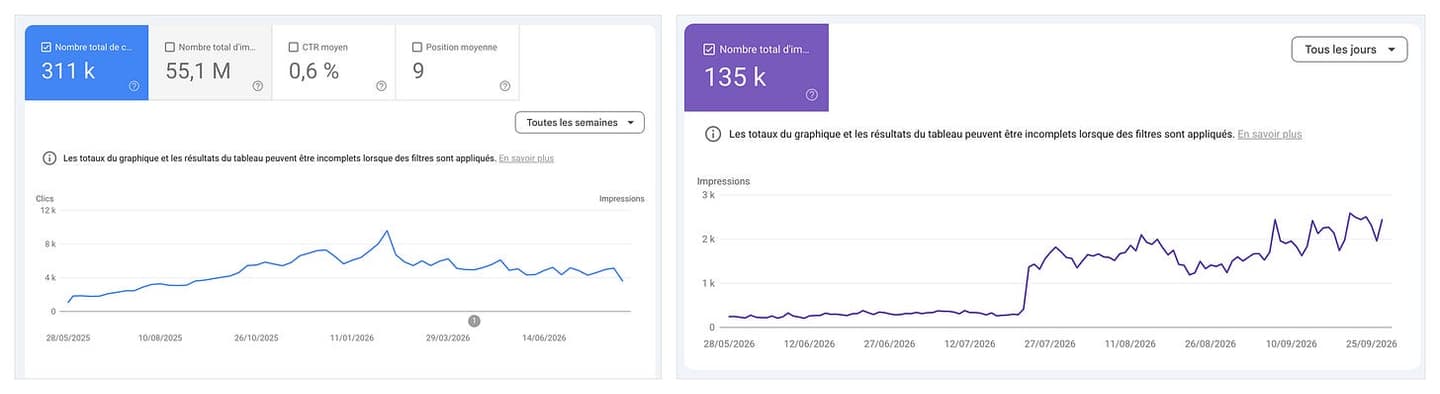Screen dimensions: 1440x394
Task: Click the 55,1 M value
Action: click(x=198, y=71)
